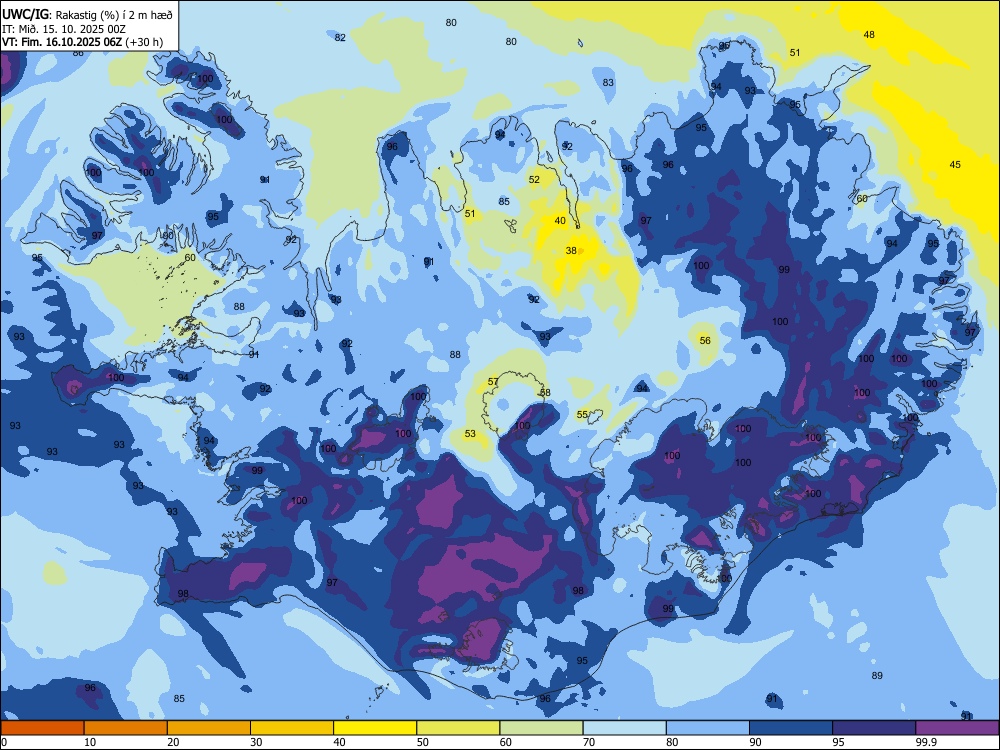This screenshot has width=1000, height=750.
Task: Click the humidity value 56 in the yellow patch
Action: [x=705, y=341]
